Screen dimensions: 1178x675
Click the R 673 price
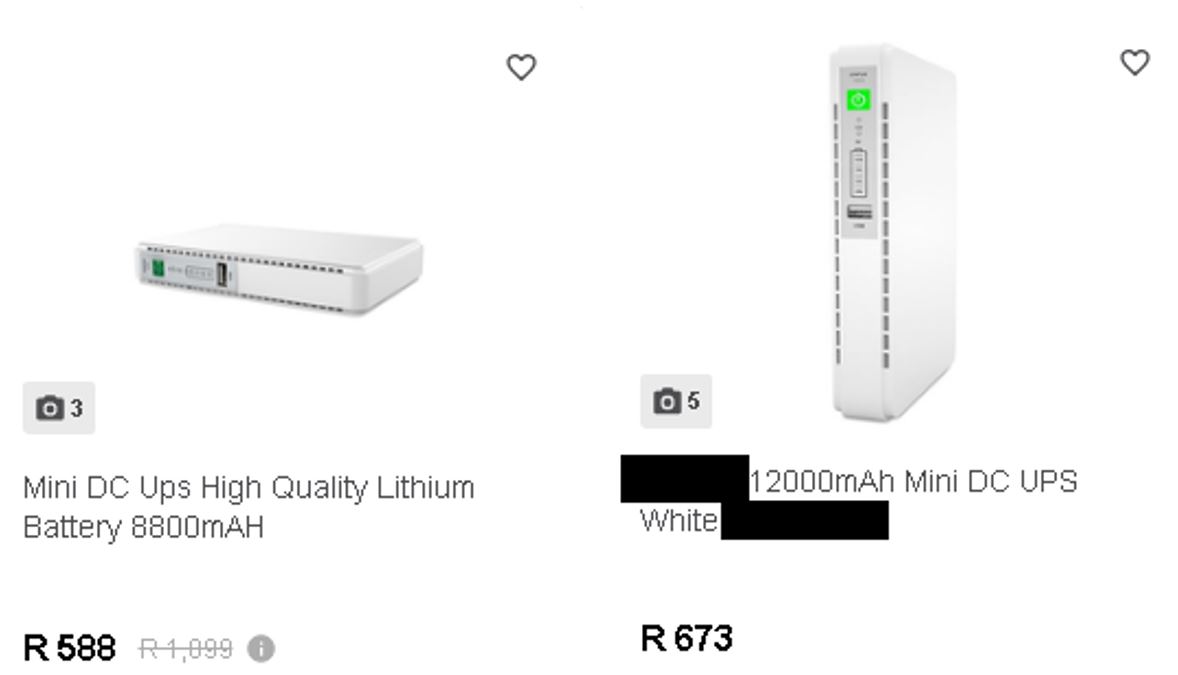click(x=686, y=637)
